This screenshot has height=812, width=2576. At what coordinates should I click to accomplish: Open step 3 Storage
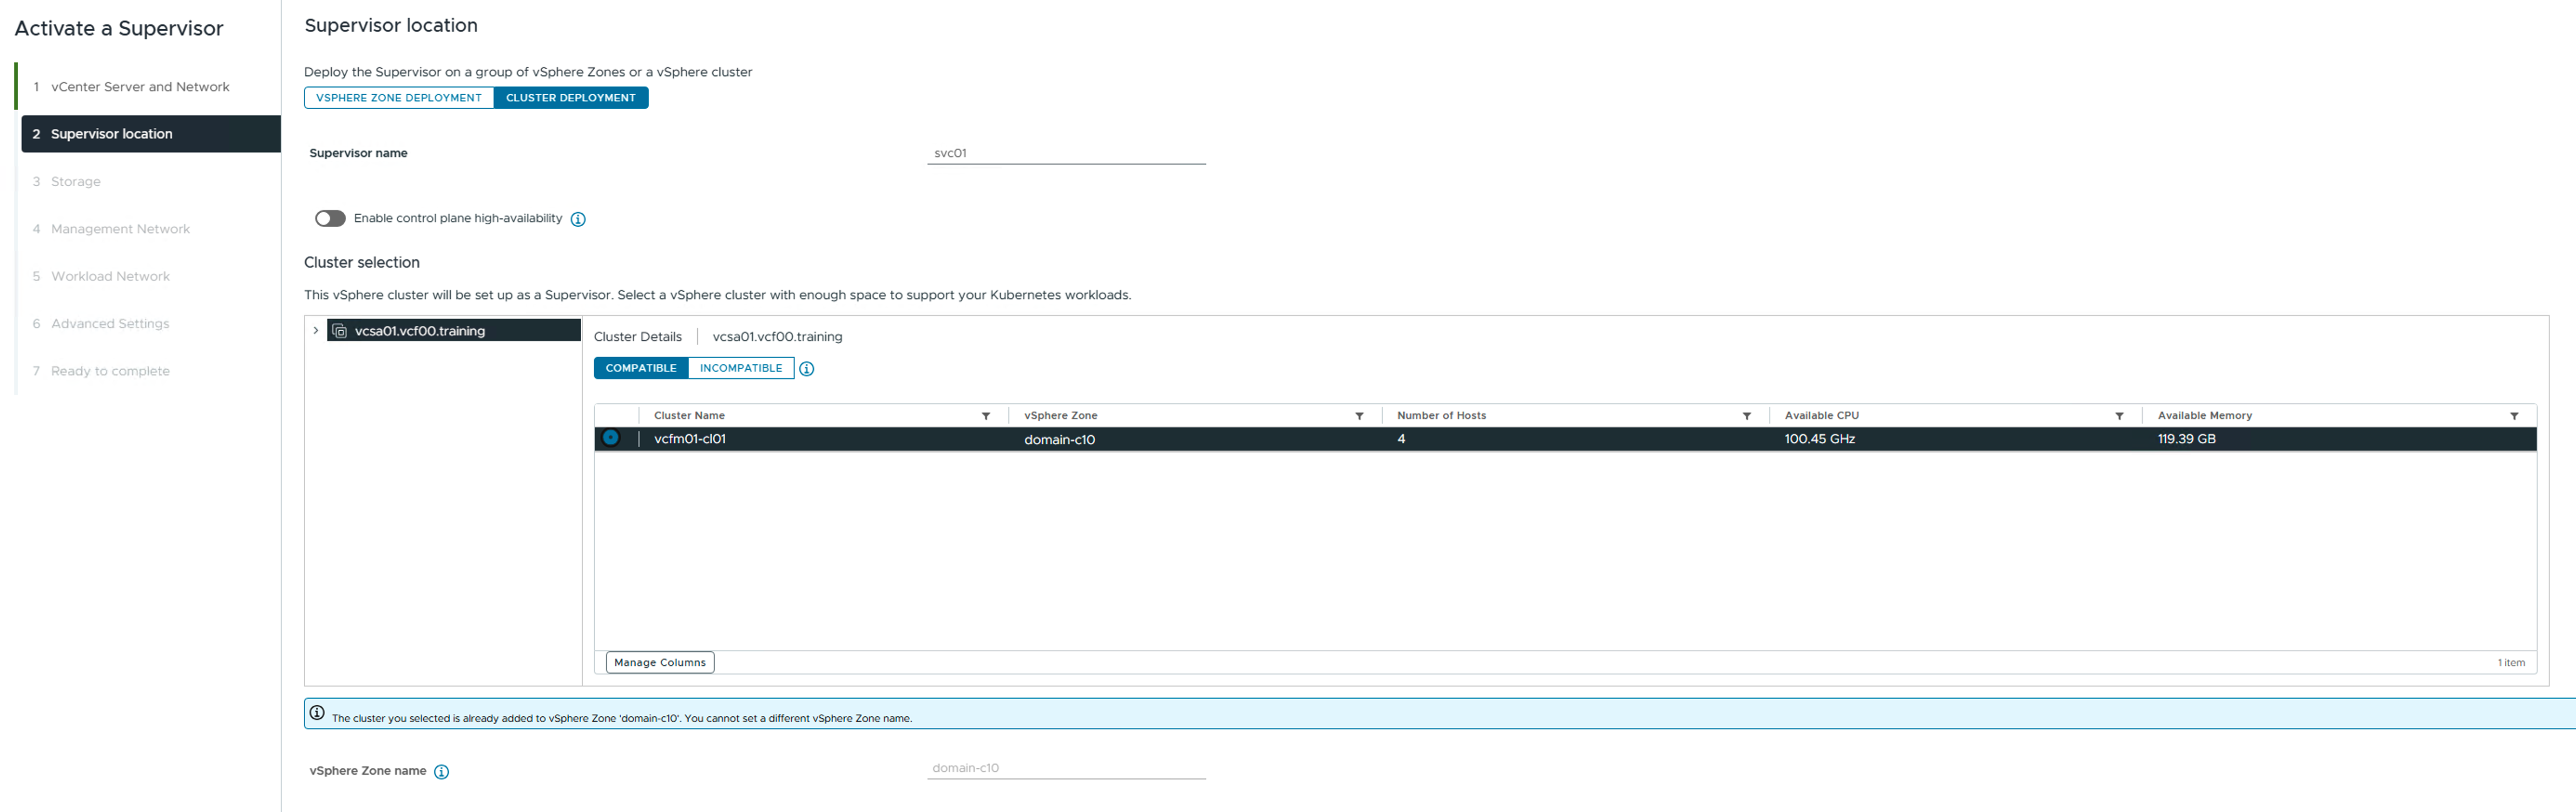tap(76, 182)
